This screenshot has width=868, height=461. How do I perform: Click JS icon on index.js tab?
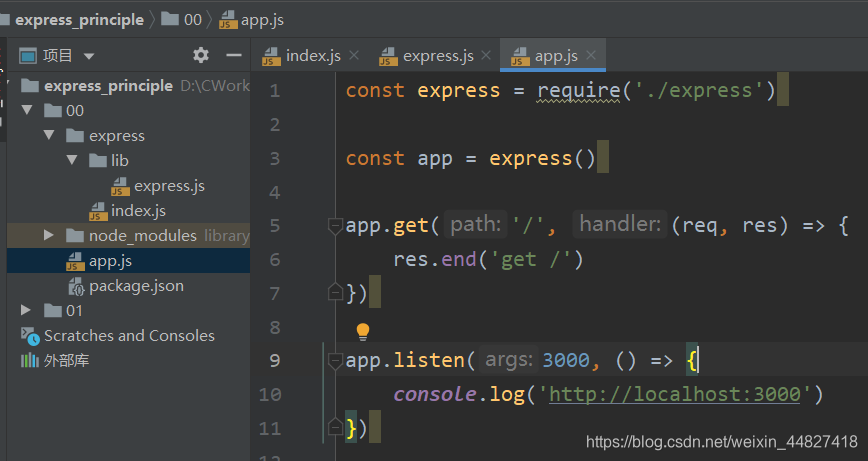(271, 56)
